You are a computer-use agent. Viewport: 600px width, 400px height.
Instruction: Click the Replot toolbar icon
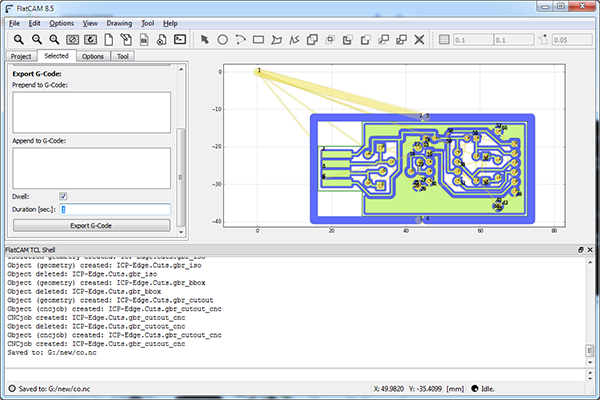tap(90, 39)
